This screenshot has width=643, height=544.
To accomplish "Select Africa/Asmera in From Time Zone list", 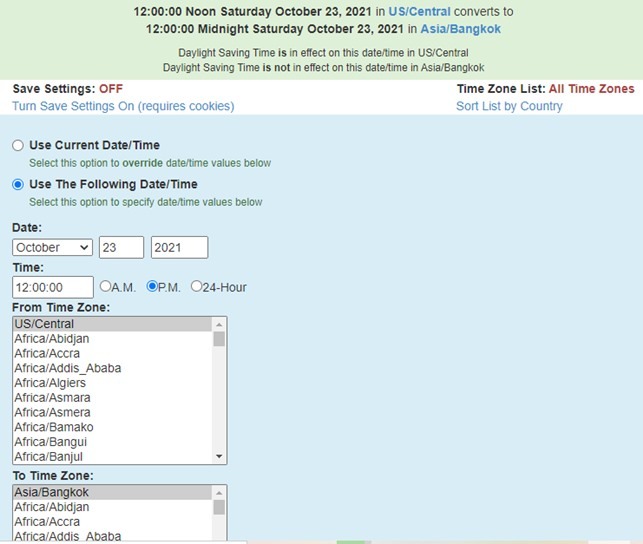I will tap(113, 412).
